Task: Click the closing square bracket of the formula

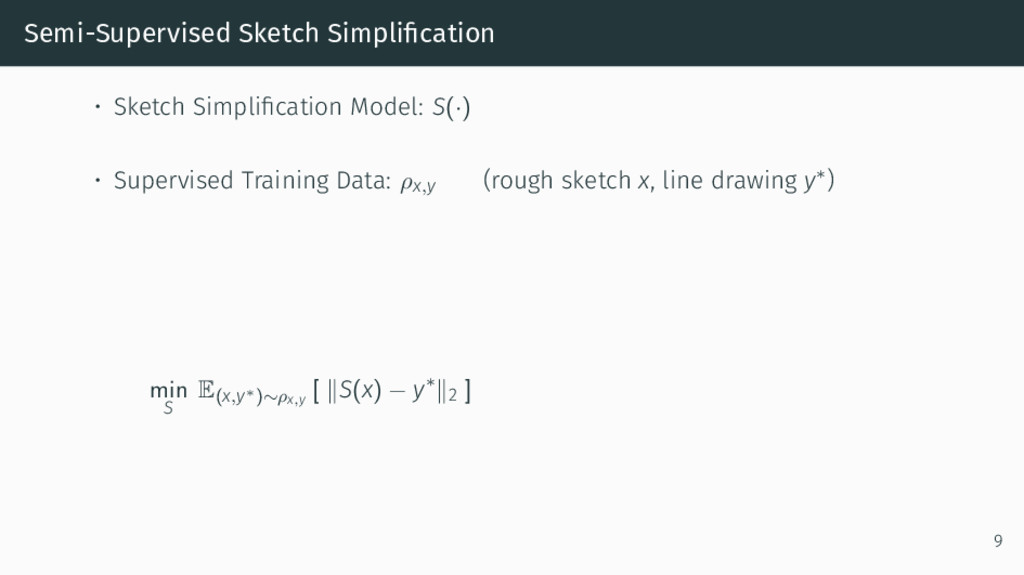Action: coord(468,391)
